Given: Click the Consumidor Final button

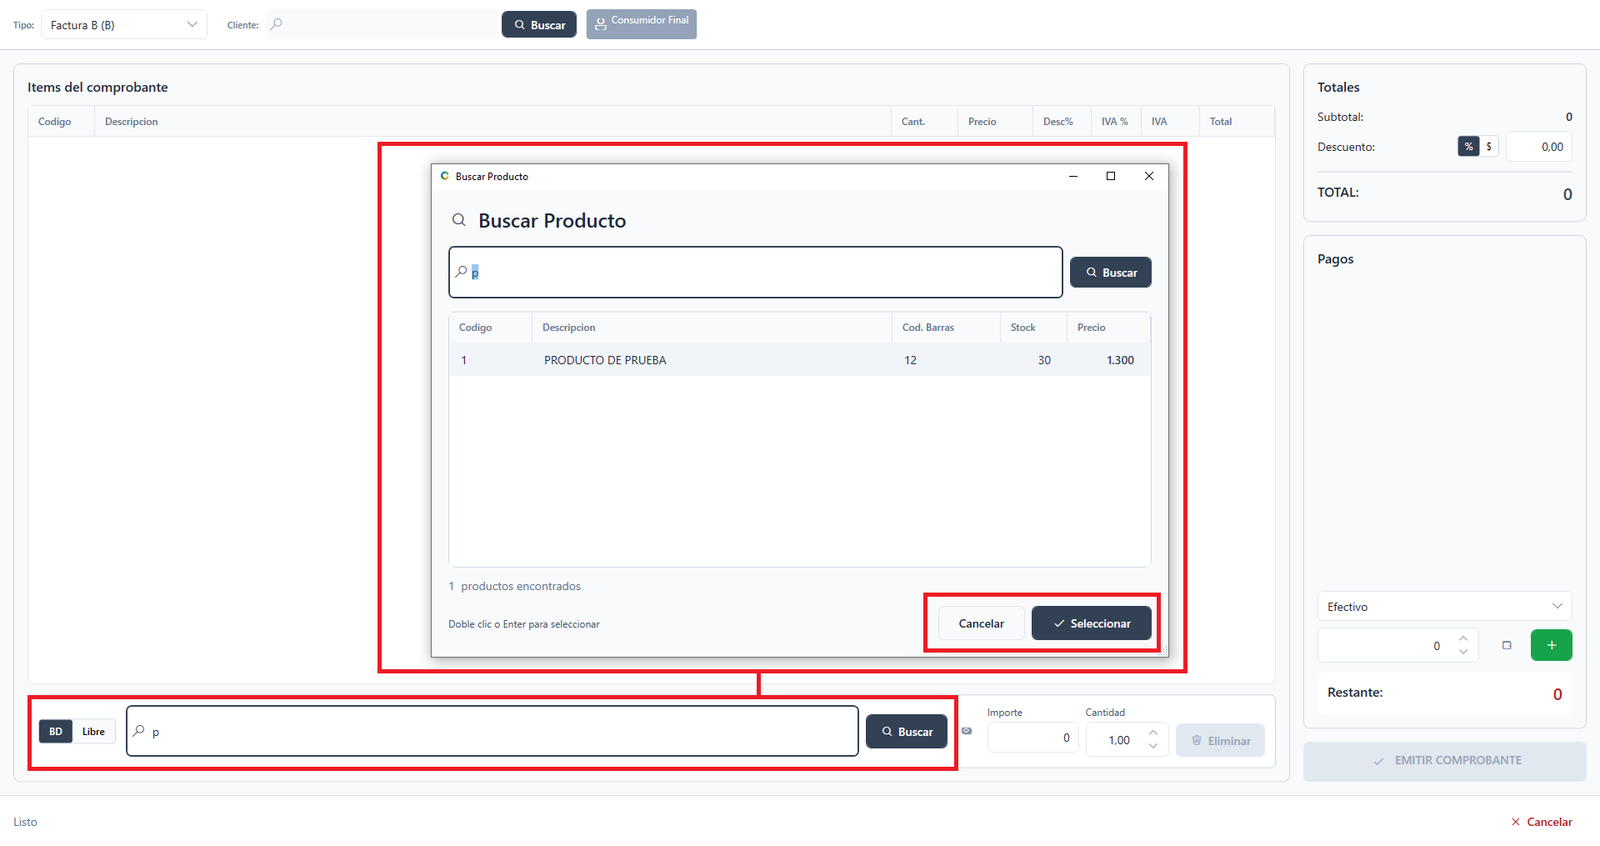Looking at the screenshot, I should 641,24.
